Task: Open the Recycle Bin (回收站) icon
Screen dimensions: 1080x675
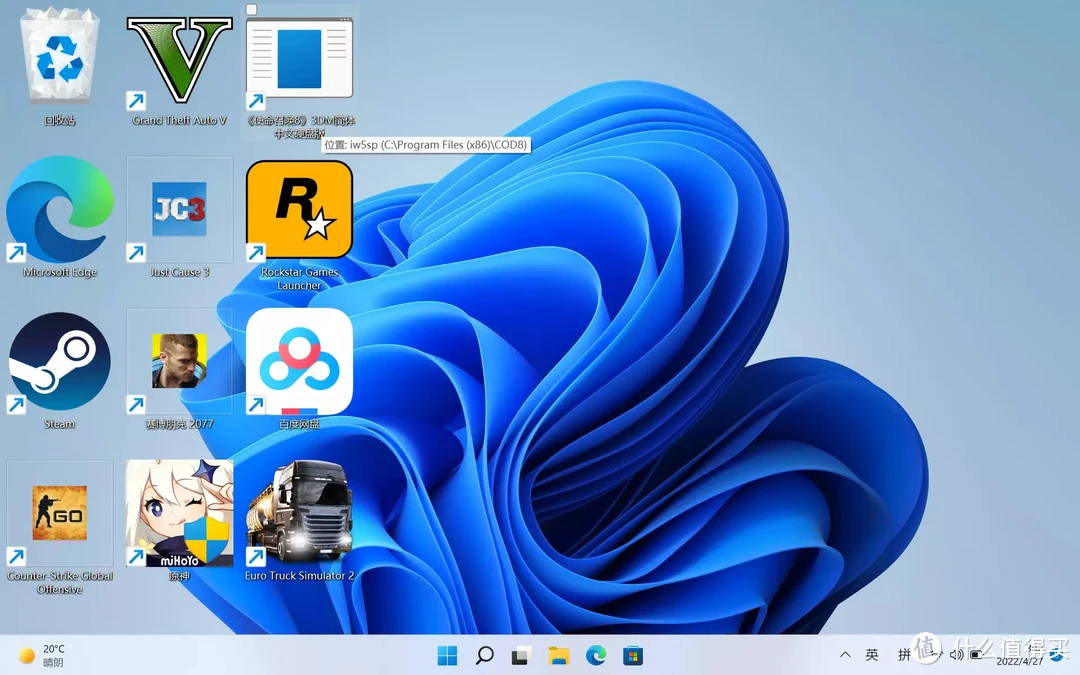Action: 60,57
